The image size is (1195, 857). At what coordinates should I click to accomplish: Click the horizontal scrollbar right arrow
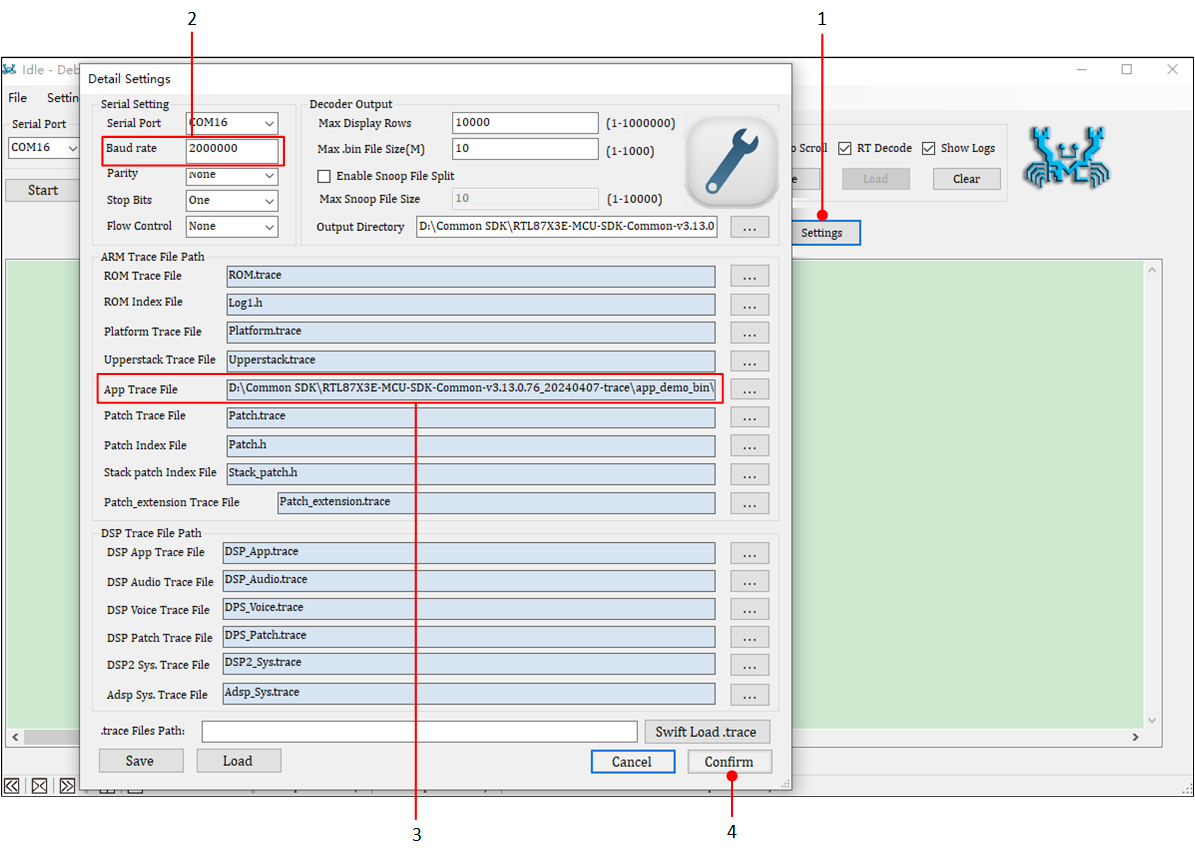[x=1135, y=737]
